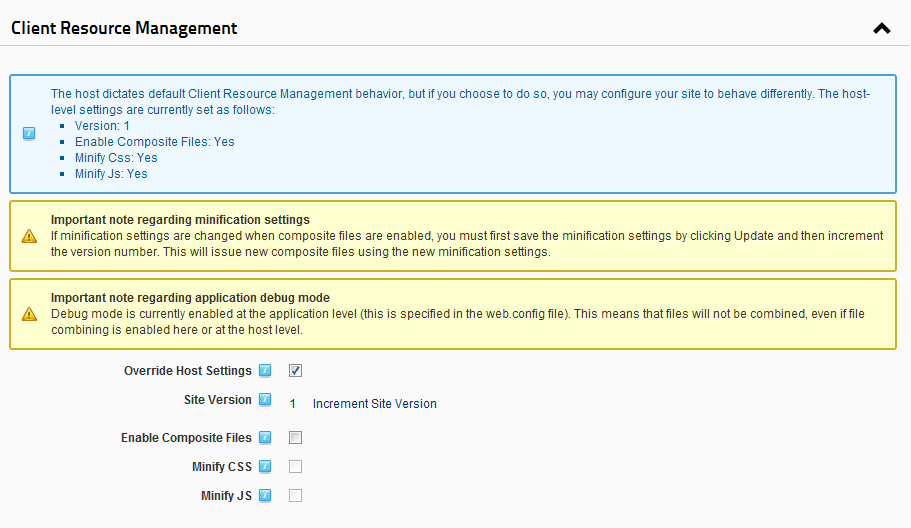Click the Enable Composite Files label text
The width and height of the screenshot is (911, 528).
186,438
